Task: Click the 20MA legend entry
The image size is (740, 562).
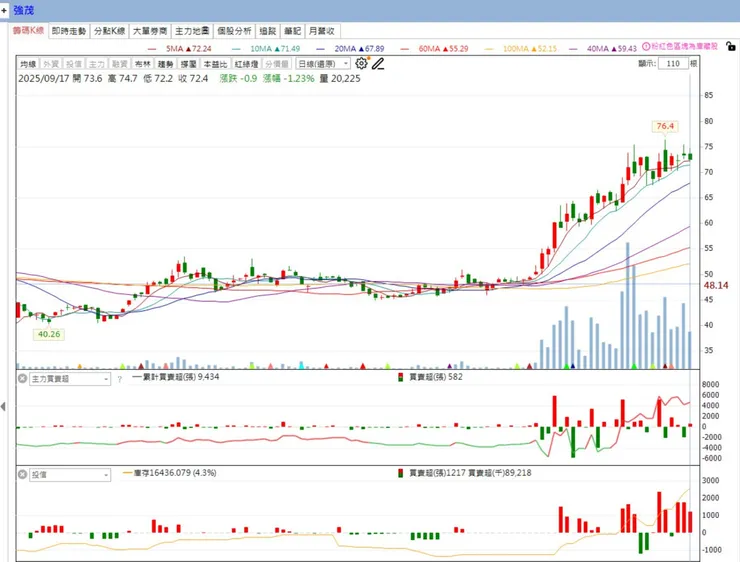Action: pyautogui.click(x=351, y=49)
